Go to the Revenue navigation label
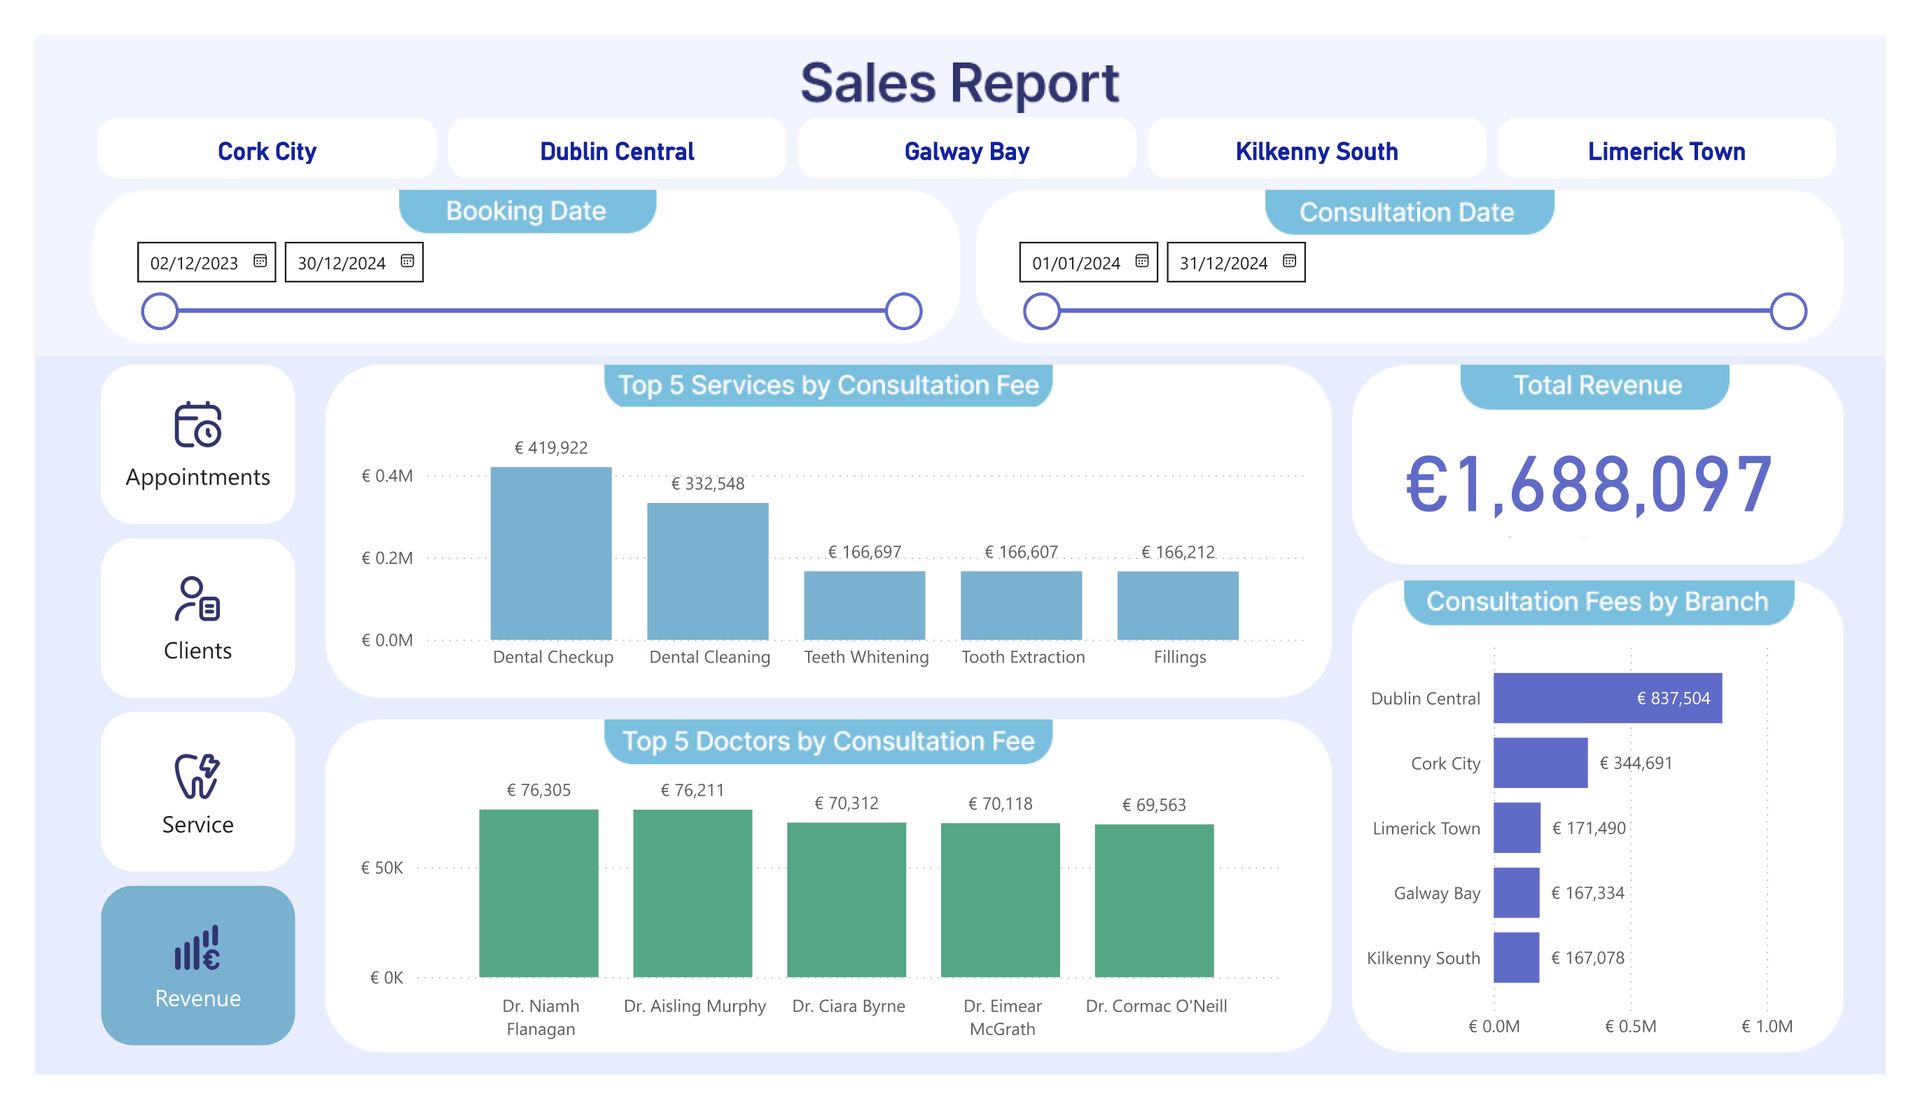The width and height of the screenshot is (1920, 1111). pyautogui.click(x=198, y=999)
